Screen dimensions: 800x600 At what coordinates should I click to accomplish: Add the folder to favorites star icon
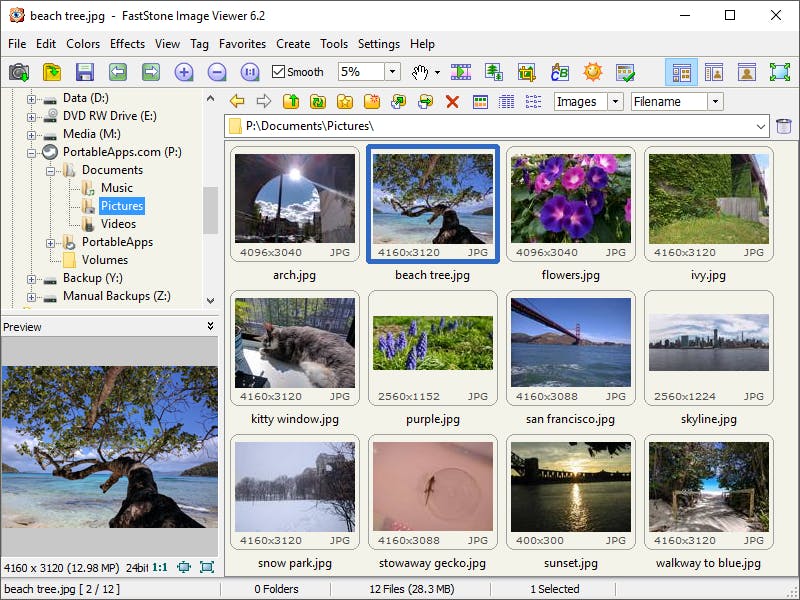pyautogui.click(x=344, y=101)
